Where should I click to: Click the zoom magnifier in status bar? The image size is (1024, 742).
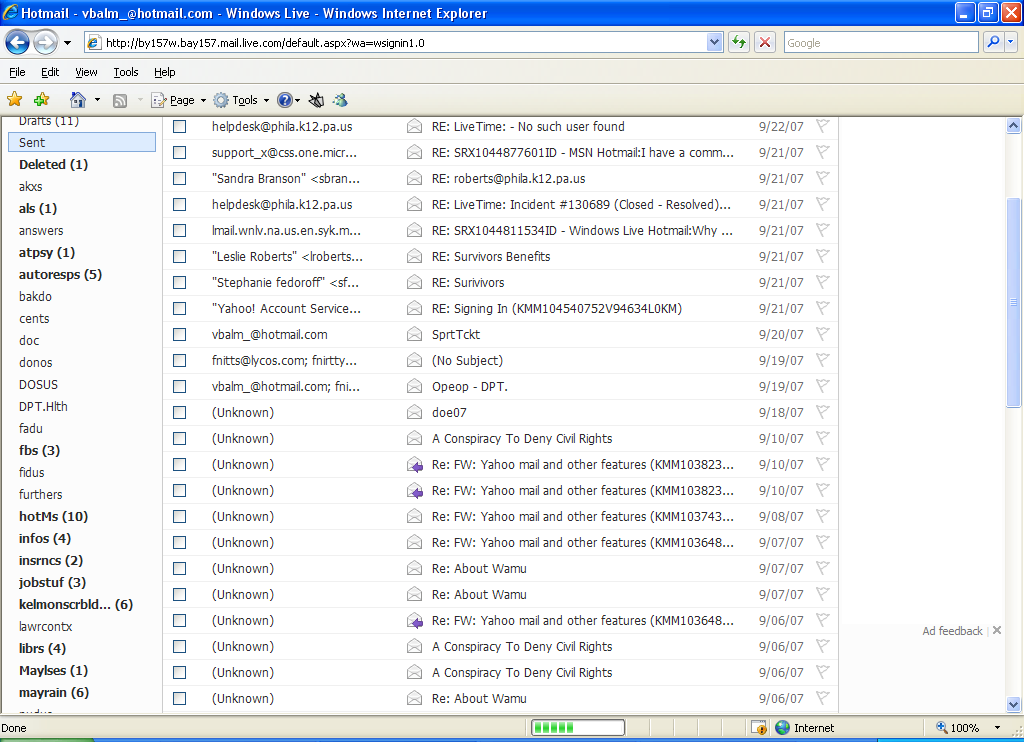pyautogui.click(x=942, y=727)
